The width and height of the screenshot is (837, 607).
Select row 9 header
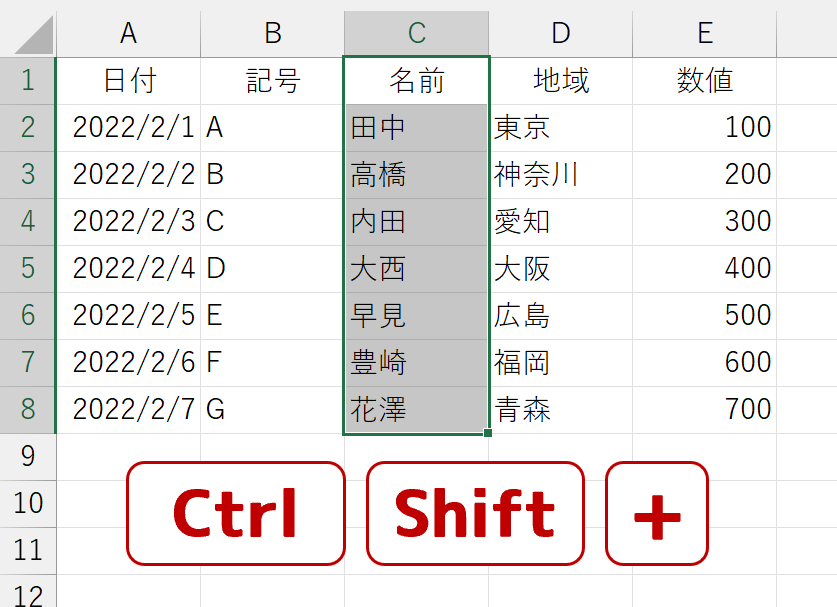[28, 456]
